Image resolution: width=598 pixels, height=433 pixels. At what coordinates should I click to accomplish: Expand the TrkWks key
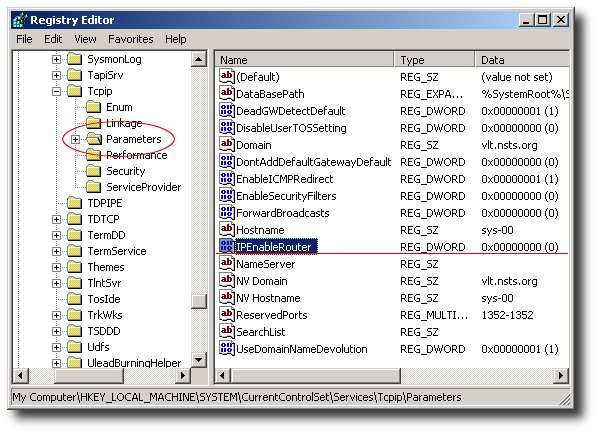[x=56, y=315]
